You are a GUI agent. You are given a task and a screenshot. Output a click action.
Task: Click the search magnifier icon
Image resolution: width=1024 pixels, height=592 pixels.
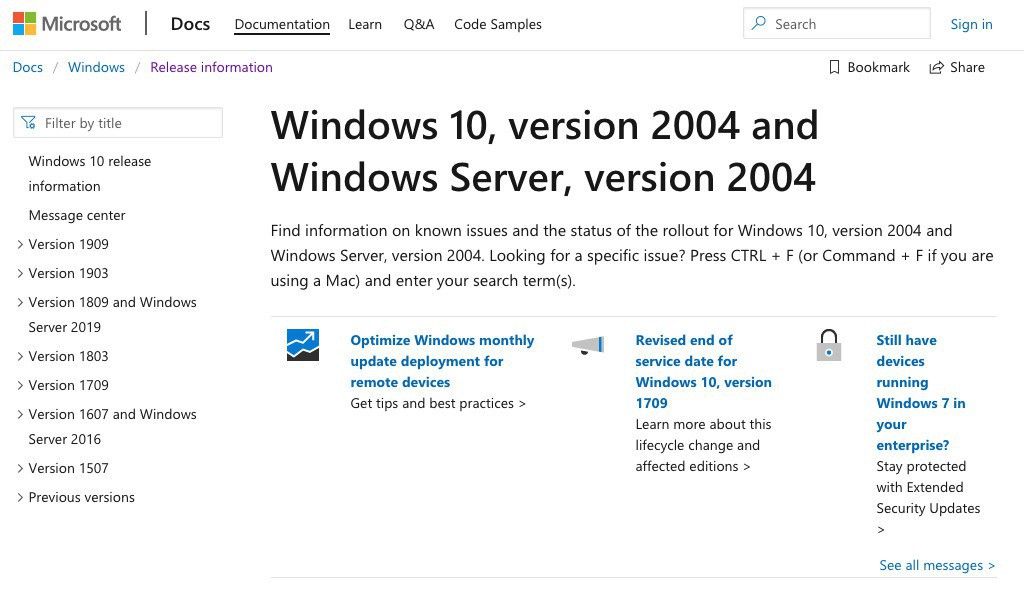[x=760, y=23]
